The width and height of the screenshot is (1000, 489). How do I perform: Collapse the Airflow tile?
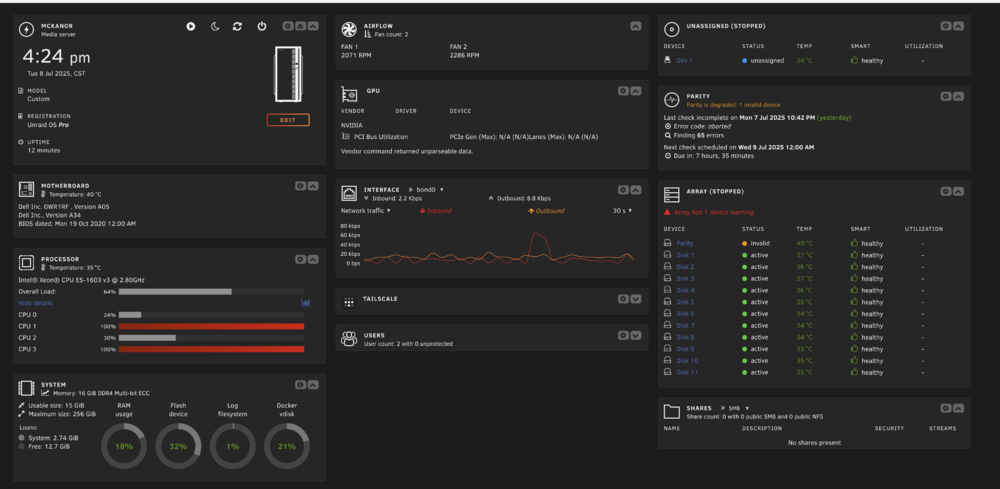636,26
